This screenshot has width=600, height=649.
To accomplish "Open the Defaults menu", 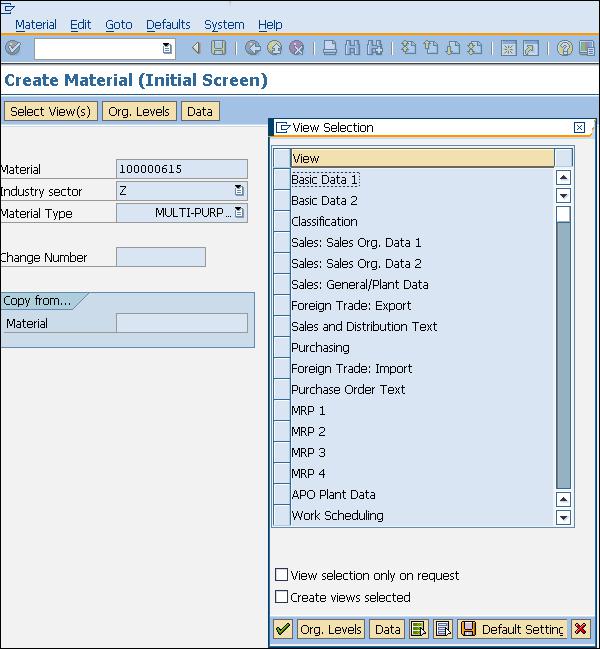I will click(168, 24).
